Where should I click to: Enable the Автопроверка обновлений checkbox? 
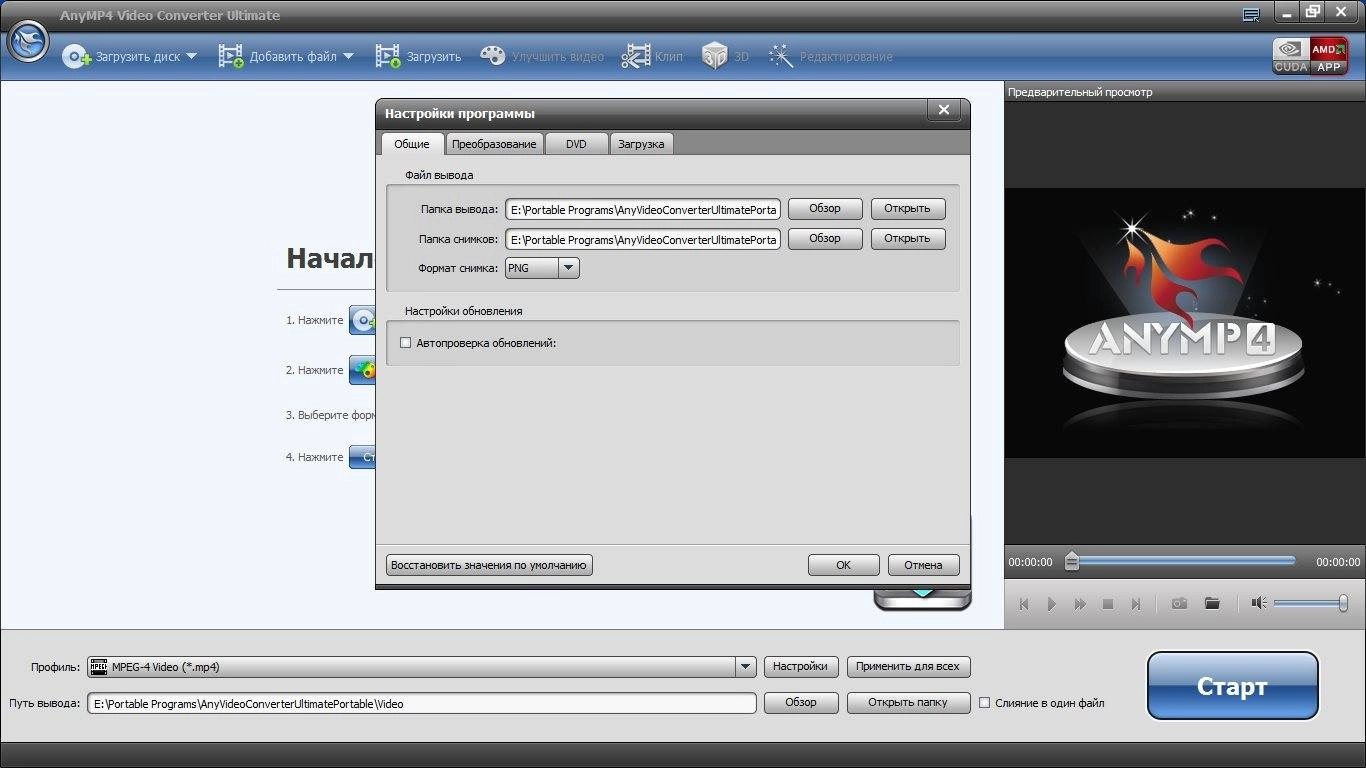click(x=406, y=343)
